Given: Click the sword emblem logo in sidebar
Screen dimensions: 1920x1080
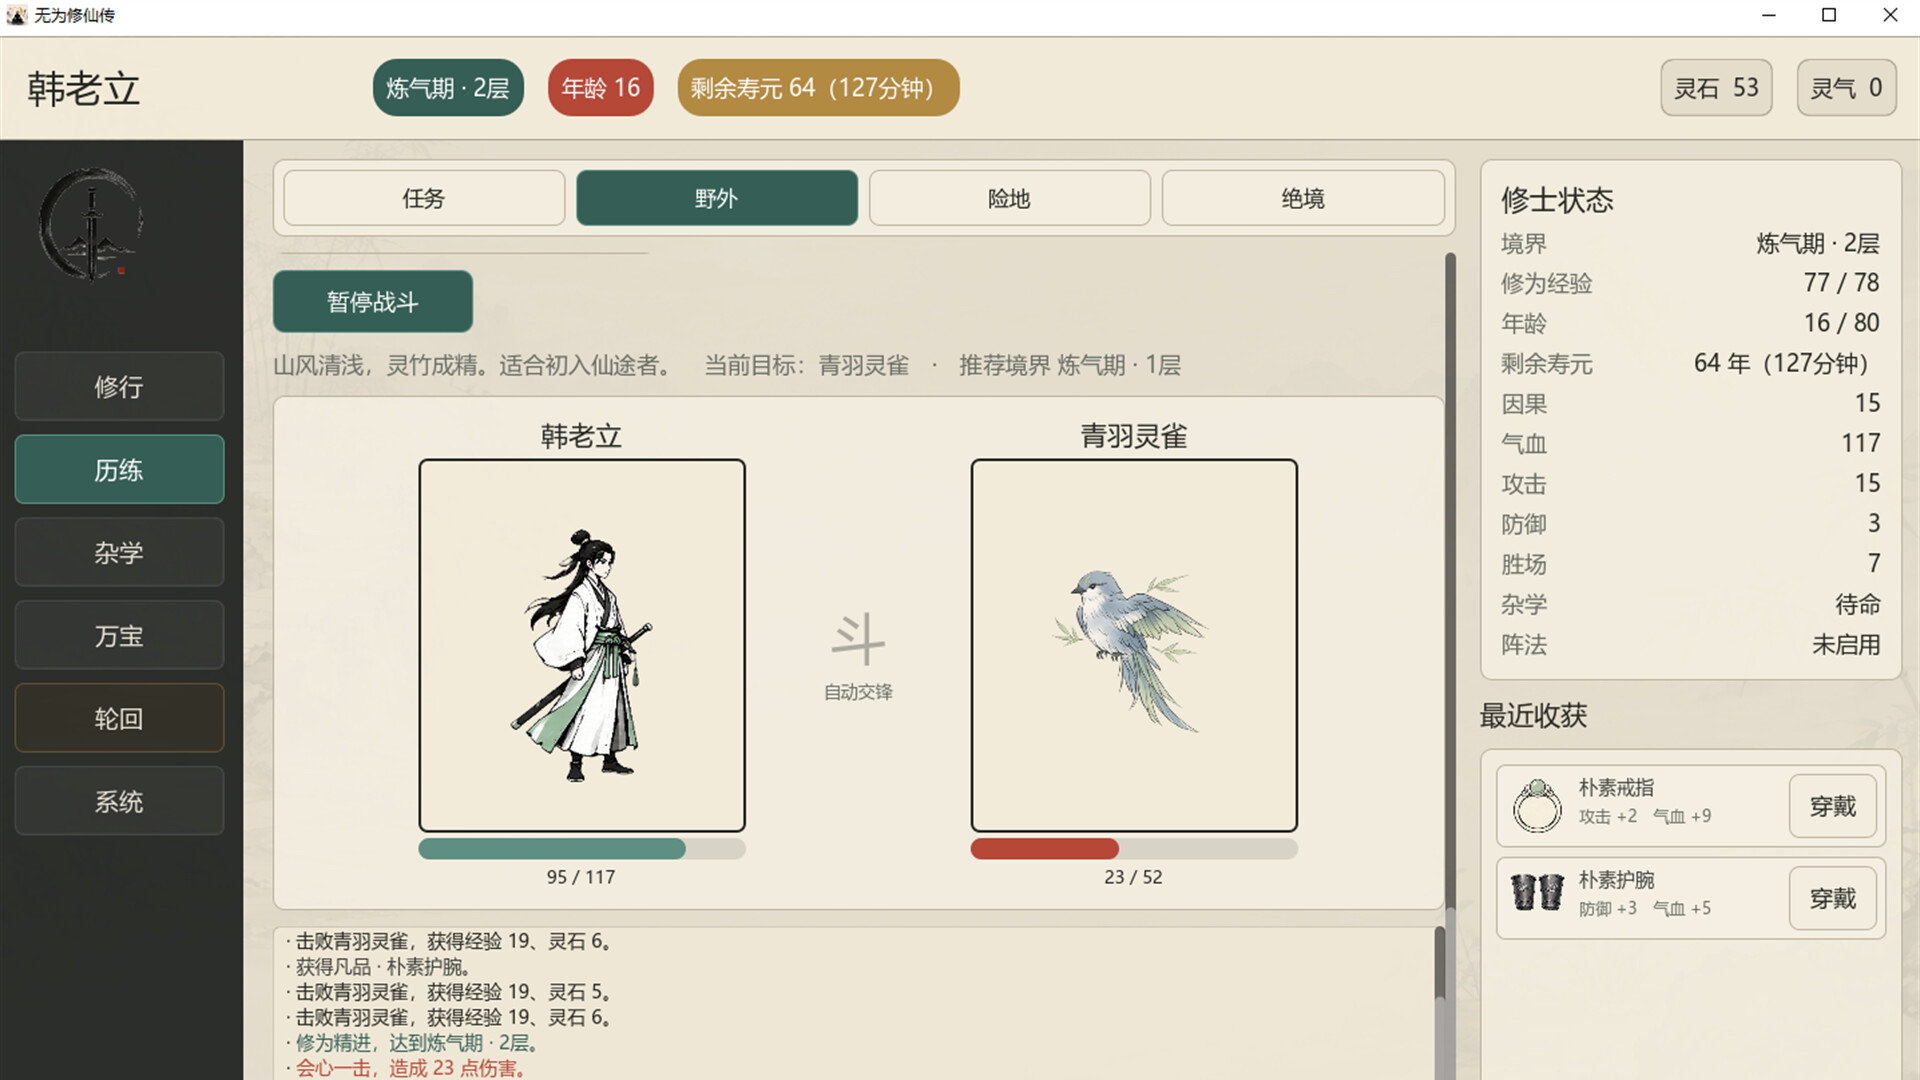Looking at the screenshot, I should coord(91,224).
